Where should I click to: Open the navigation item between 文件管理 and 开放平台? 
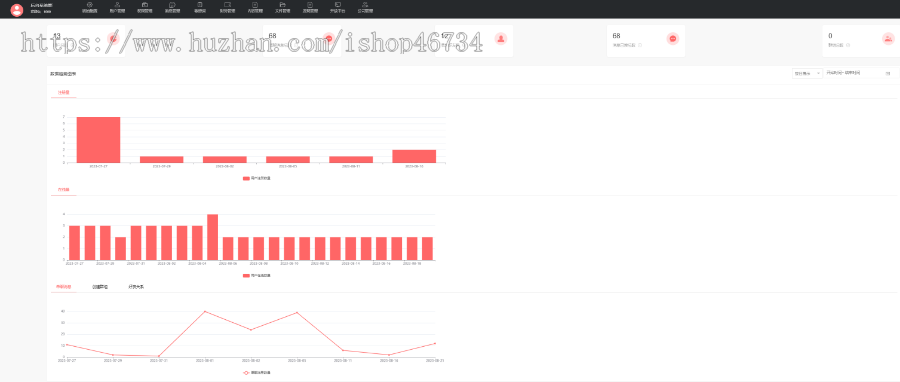(310, 7)
